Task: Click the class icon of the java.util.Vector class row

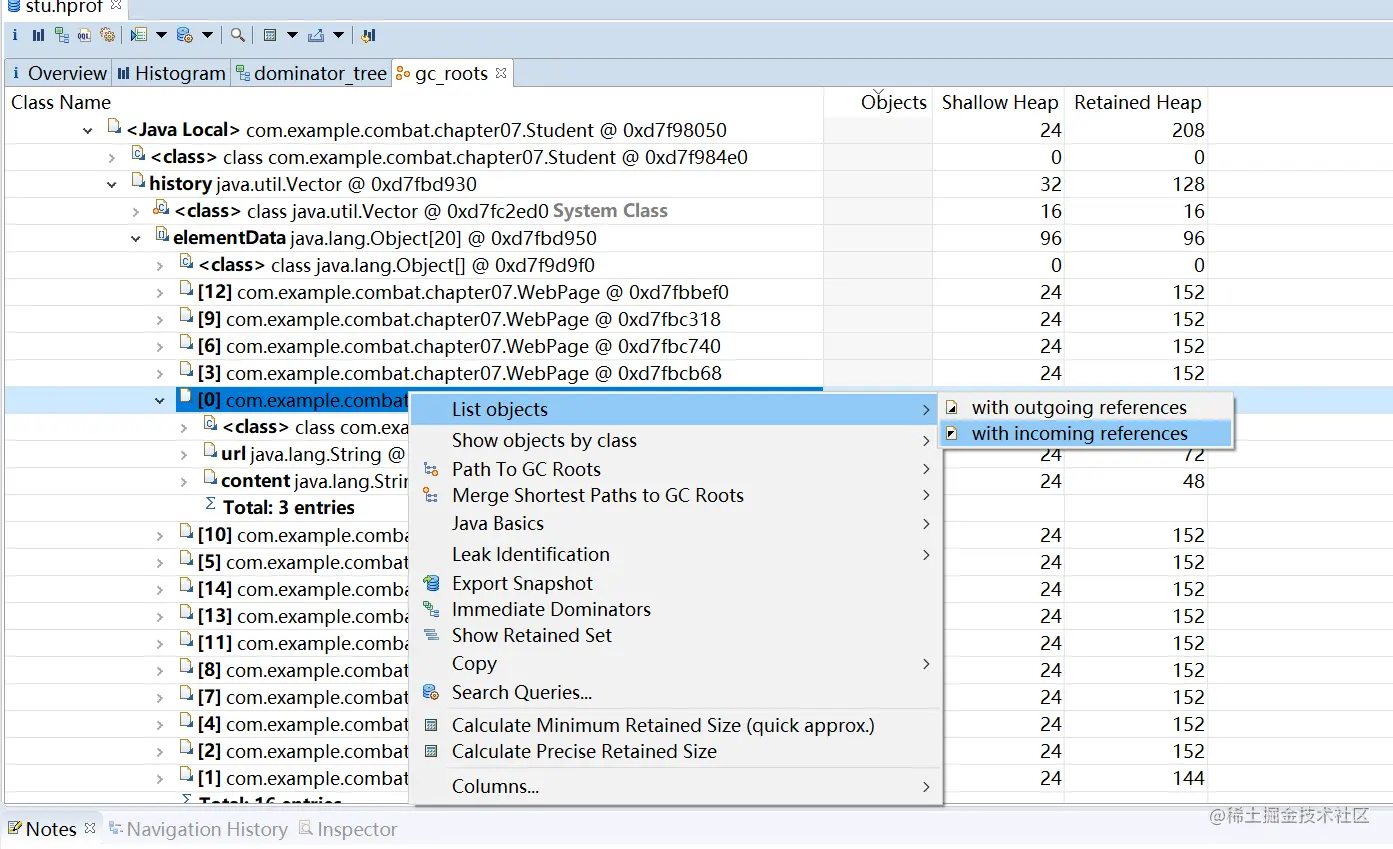Action: 161,209
